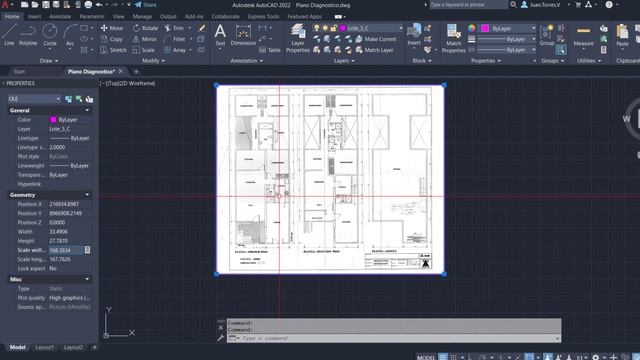Viewport: 640px width, 360px height.
Task: Click the Array tool icon
Action: (167, 50)
